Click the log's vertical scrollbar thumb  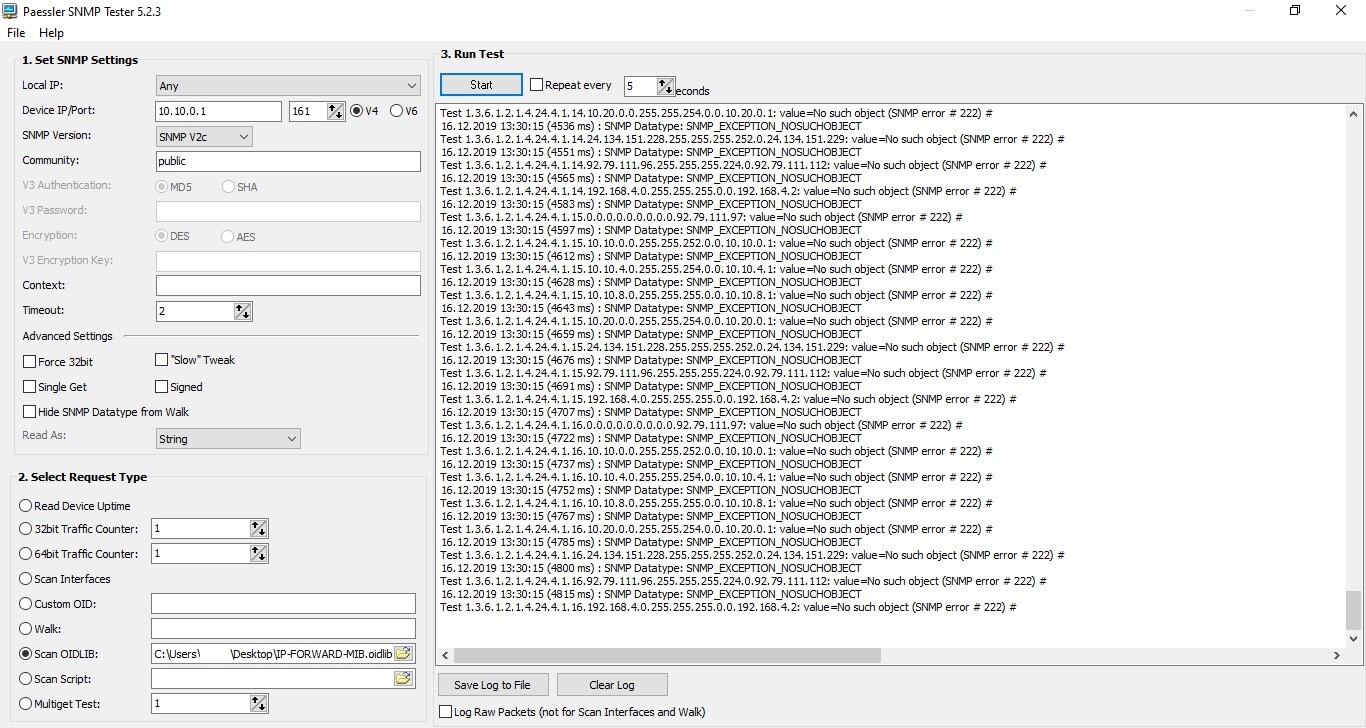tap(1353, 609)
